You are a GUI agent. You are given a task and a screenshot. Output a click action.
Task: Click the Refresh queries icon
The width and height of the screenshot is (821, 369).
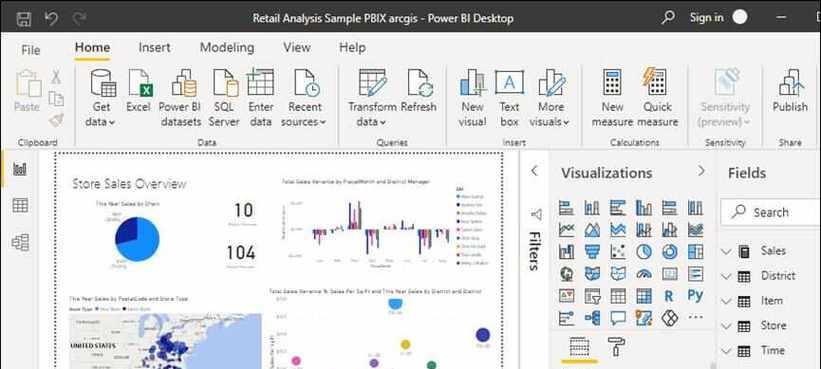coord(418,91)
